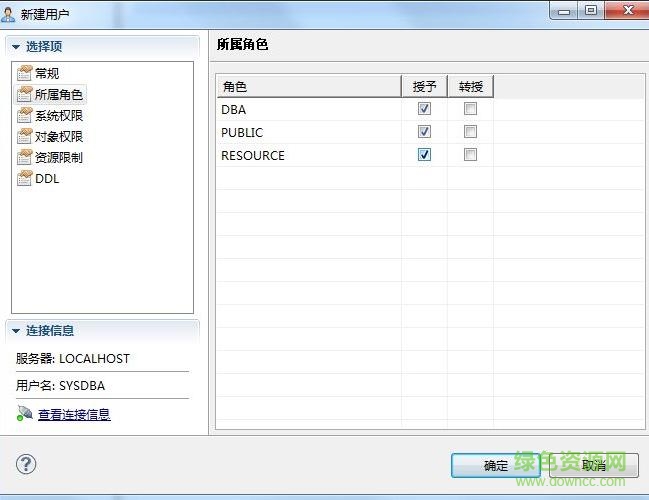Click the 所属角色 page icon
The width and height of the screenshot is (649, 500).
coord(25,94)
